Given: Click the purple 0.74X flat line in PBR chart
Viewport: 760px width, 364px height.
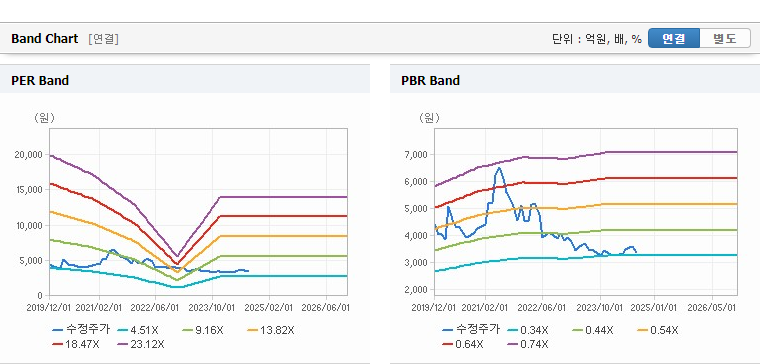Looking at the screenshot, I should coord(671,152).
